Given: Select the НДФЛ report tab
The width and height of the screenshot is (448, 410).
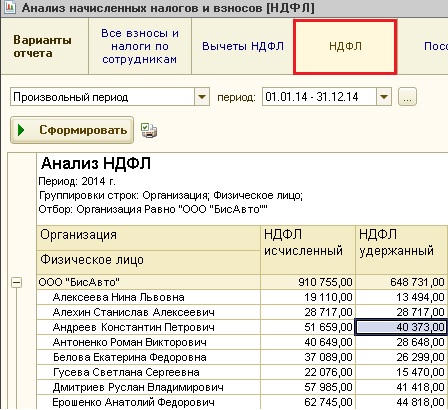Looking at the screenshot, I should point(345,46).
